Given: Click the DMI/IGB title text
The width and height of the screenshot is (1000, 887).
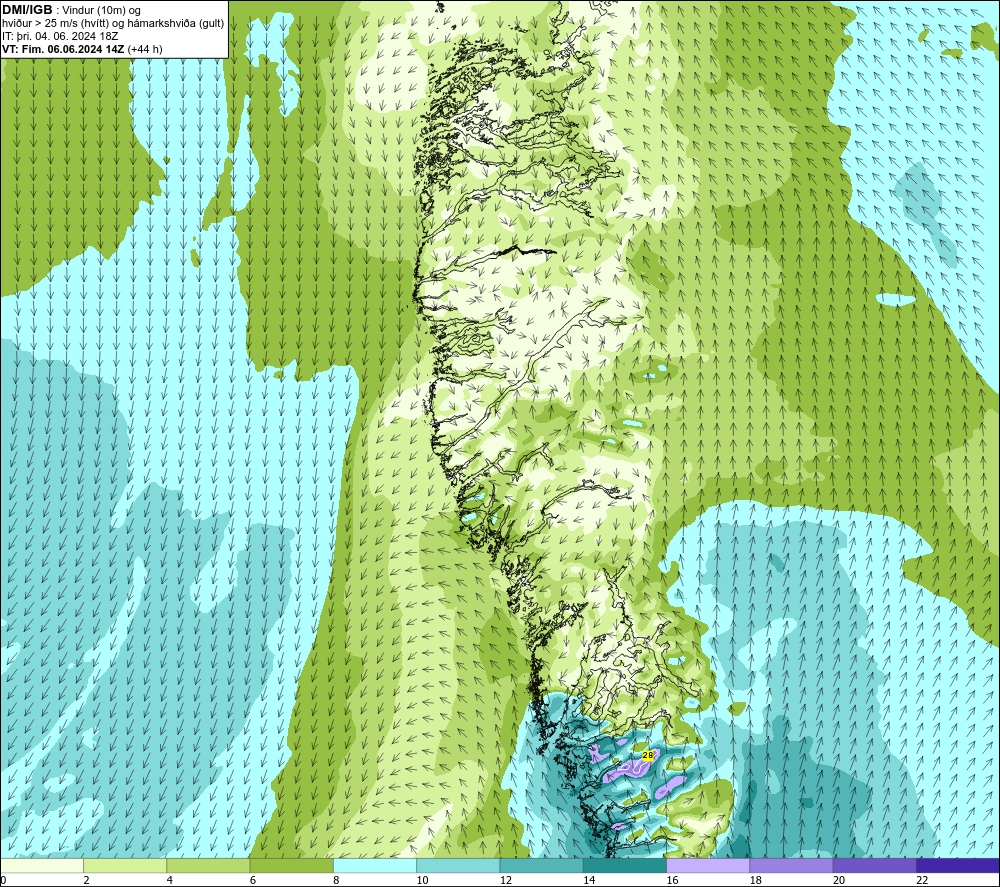Looking at the screenshot, I should point(27,10).
